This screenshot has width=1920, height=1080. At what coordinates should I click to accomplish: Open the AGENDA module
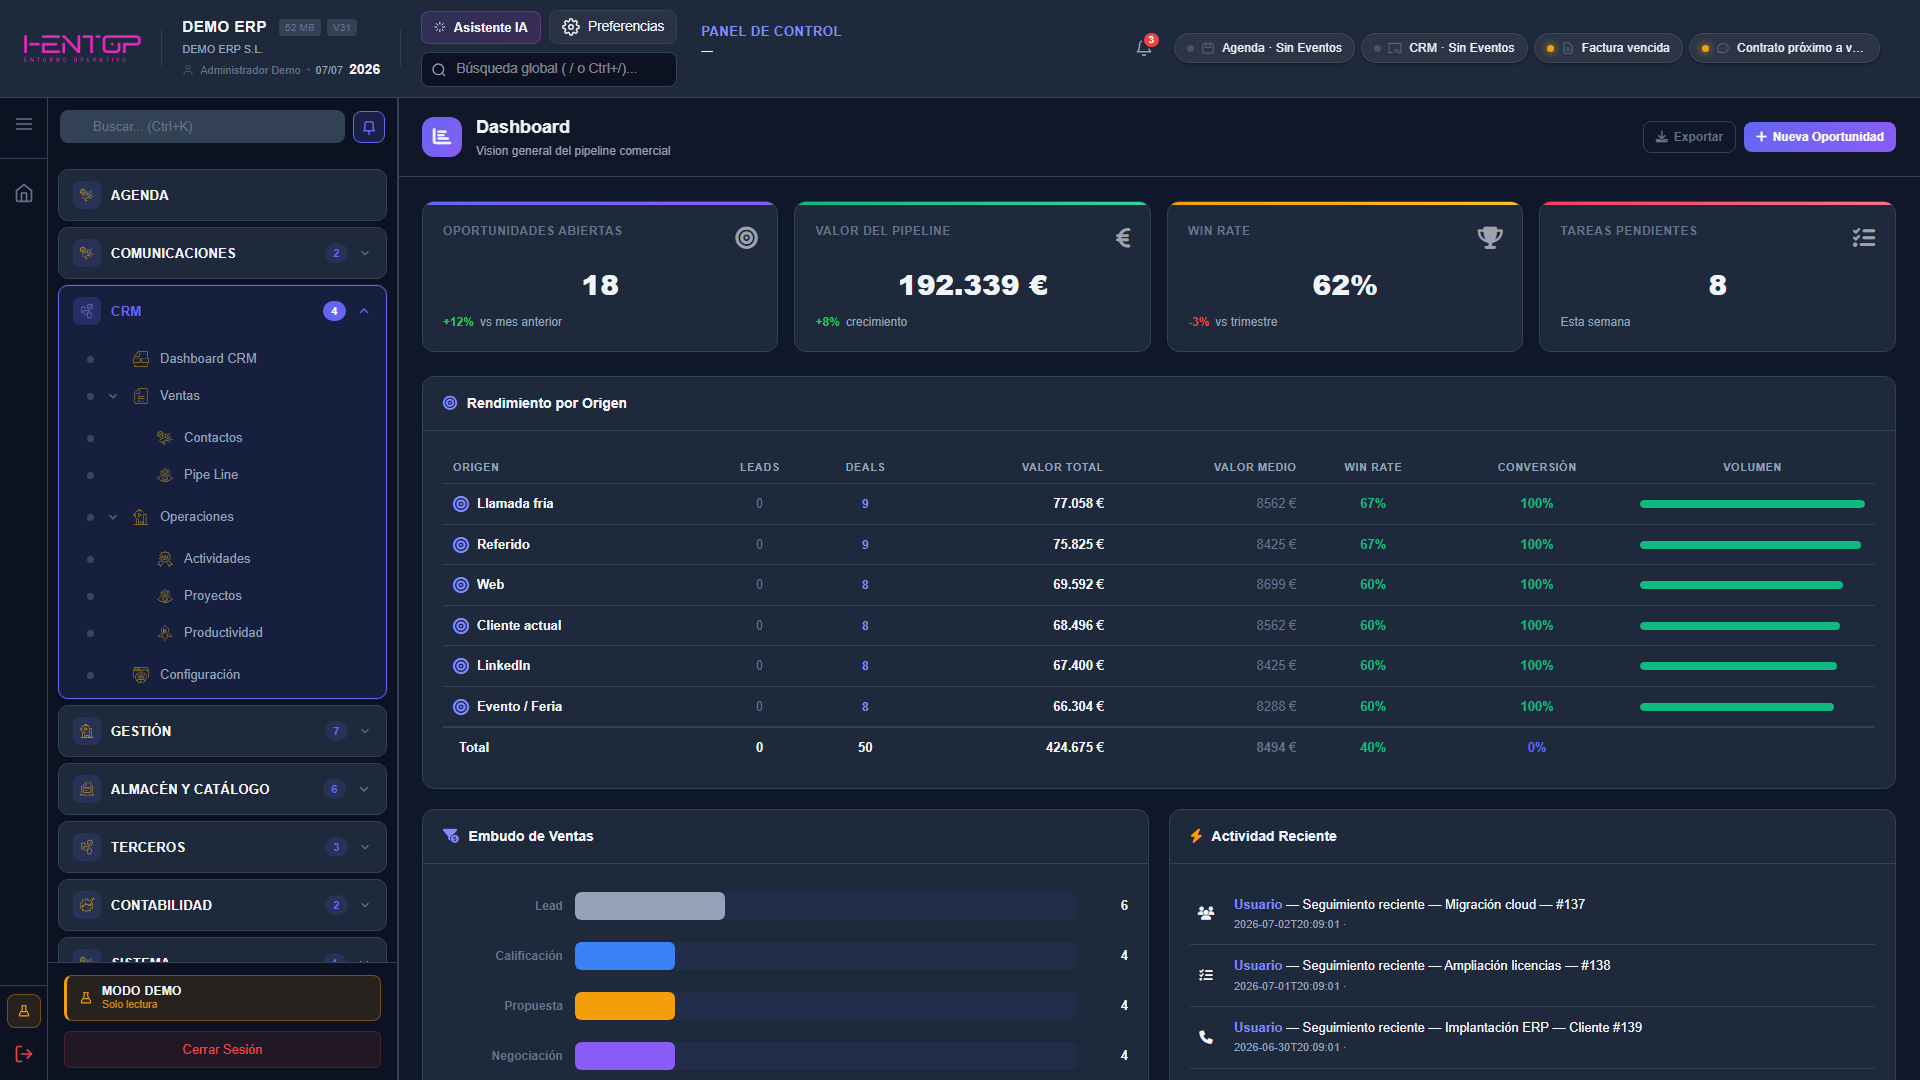tap(222, 195)
